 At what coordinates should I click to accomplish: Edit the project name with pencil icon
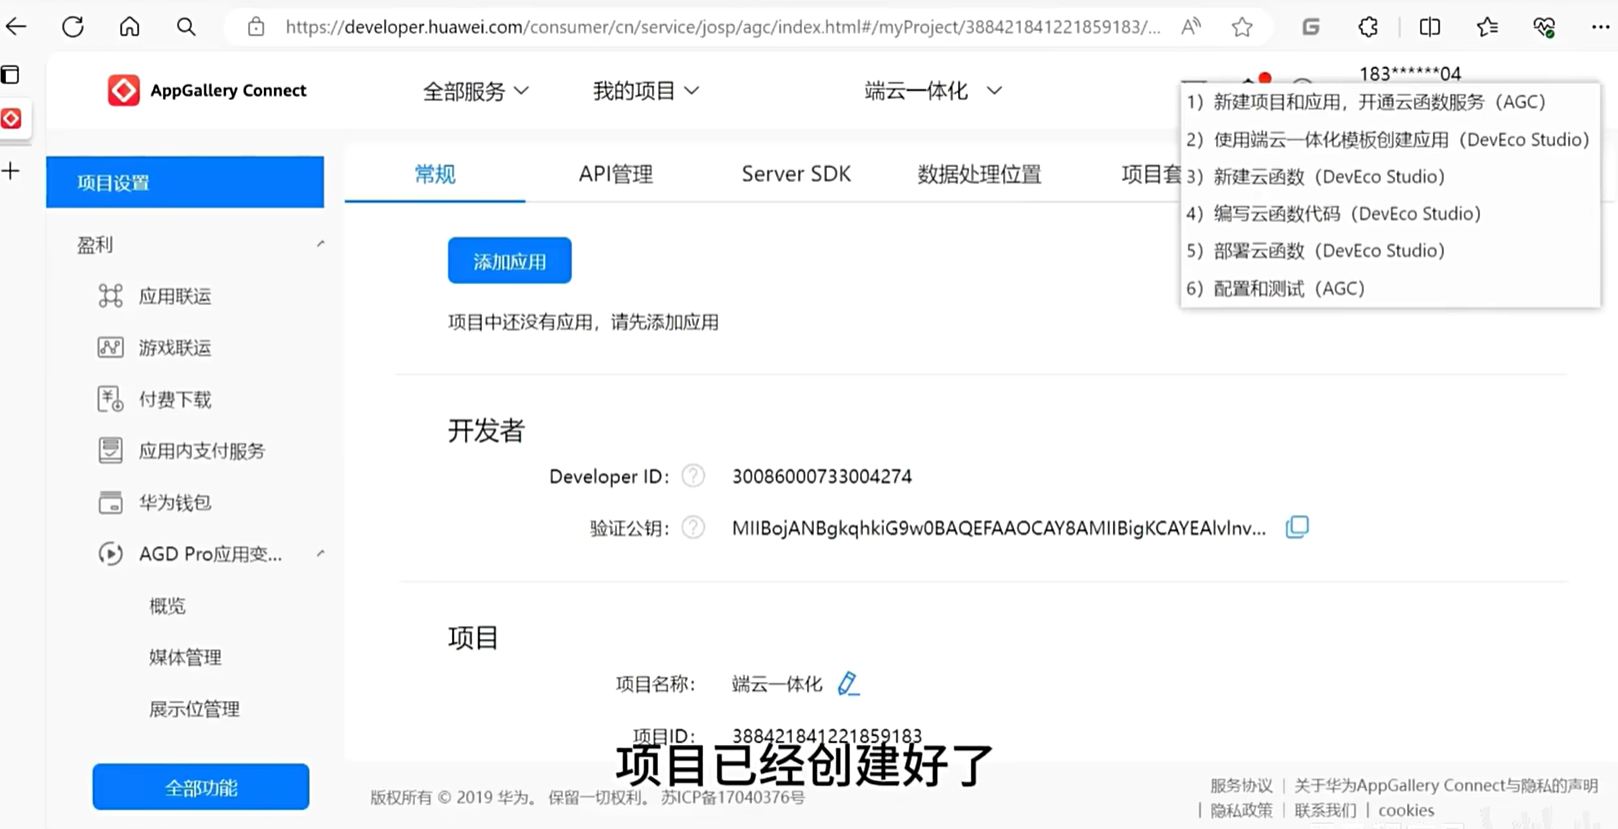pyautogui.click(x=847, y=683)
